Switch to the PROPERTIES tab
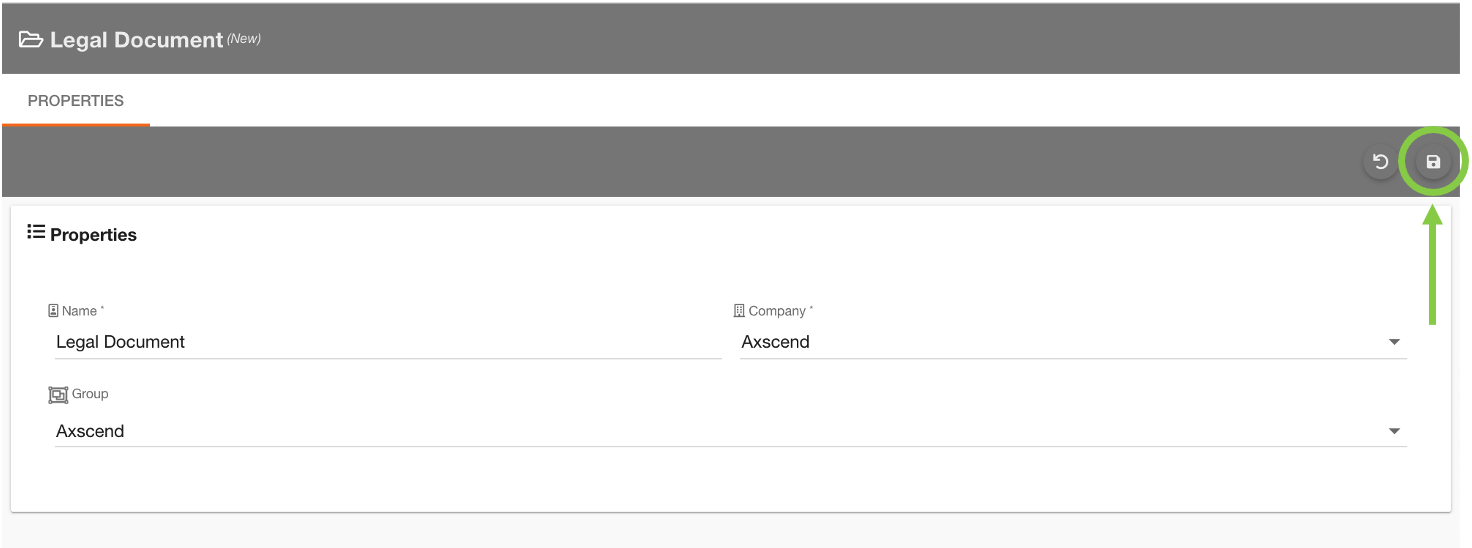The image size is (1472, 548). click(x=76, y=101)
